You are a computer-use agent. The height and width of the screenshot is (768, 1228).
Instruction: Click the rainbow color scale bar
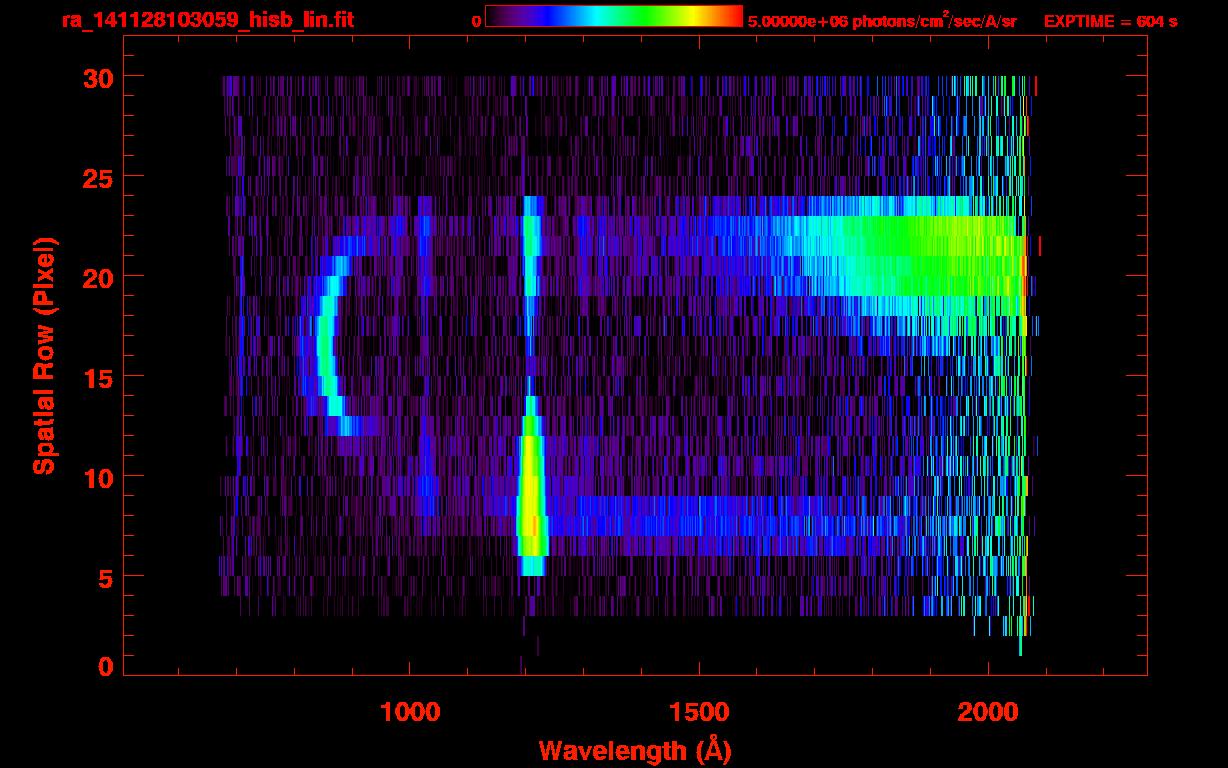pyautogui.click(x=614, y=16)
